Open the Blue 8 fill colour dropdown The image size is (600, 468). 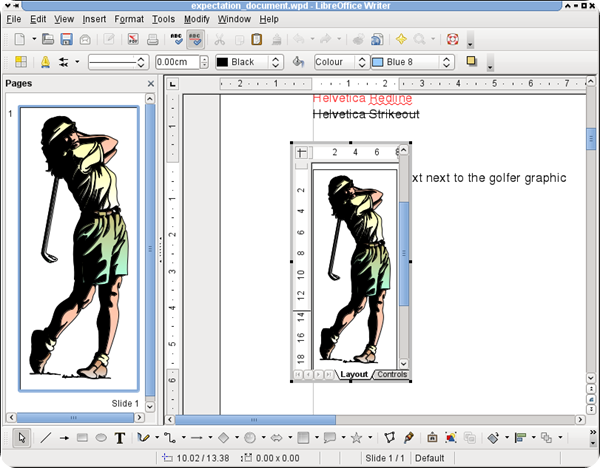[x=412, y=62]
